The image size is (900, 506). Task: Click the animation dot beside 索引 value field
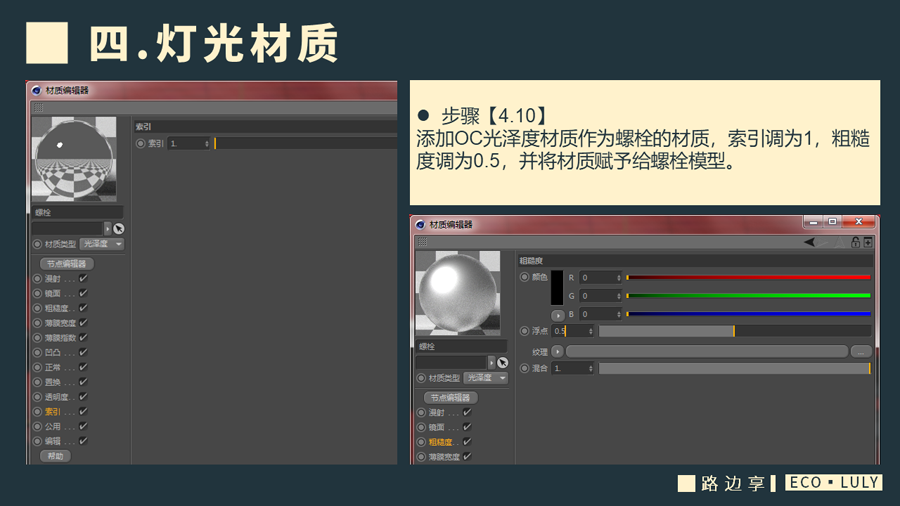[x=141, y=143]
